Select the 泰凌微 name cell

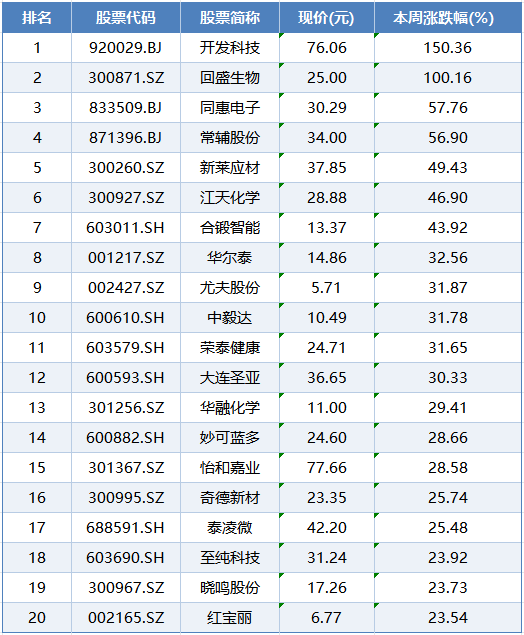tap(230, 528)
